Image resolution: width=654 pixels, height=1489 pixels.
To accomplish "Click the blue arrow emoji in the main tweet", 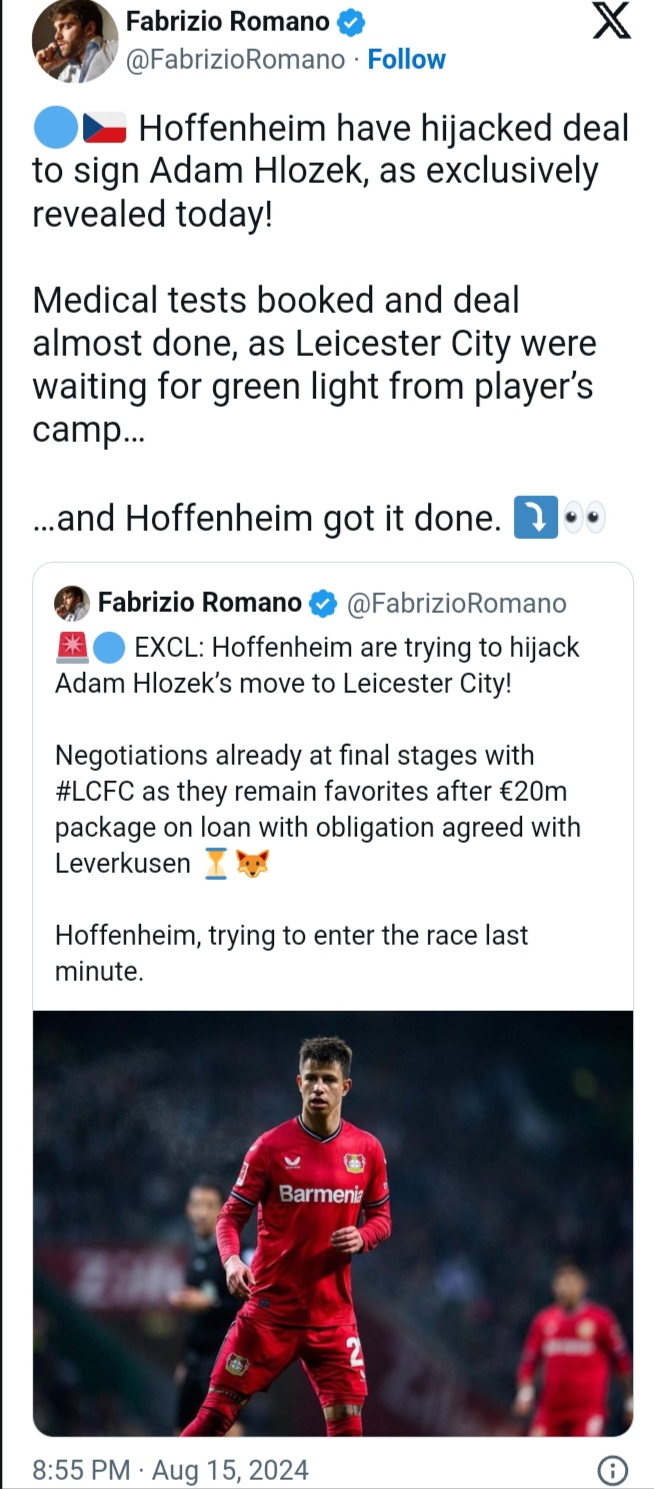I will 534,519.
